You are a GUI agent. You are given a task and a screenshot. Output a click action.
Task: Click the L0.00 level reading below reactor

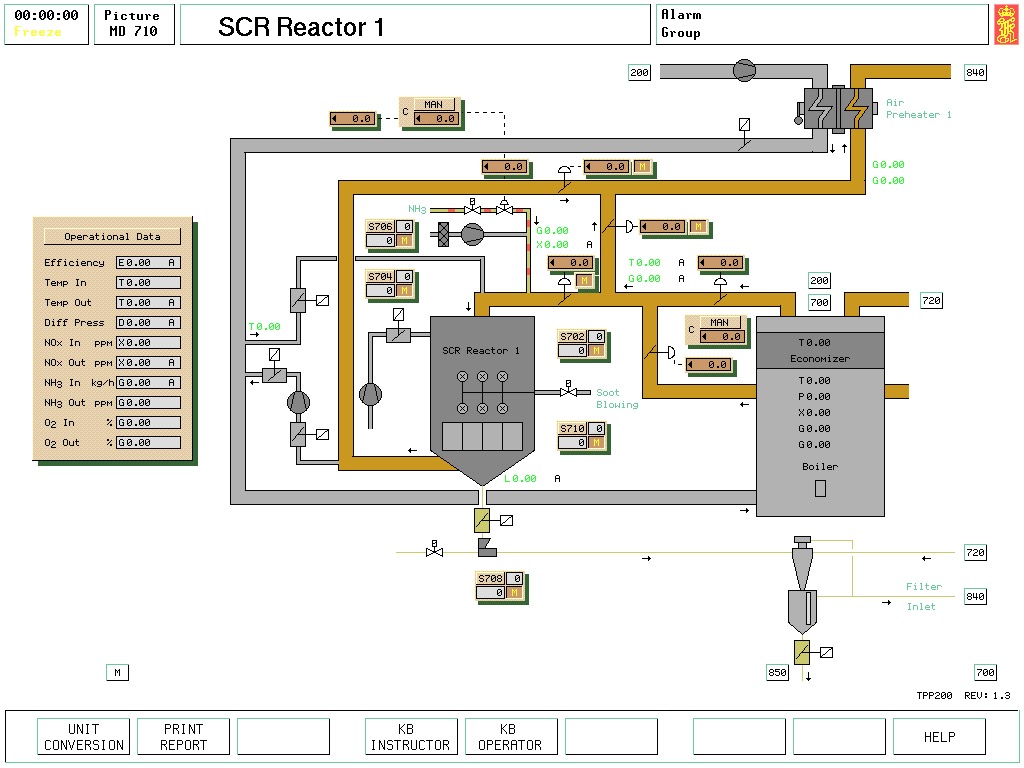pyautogui.click(x=520, y=479)
